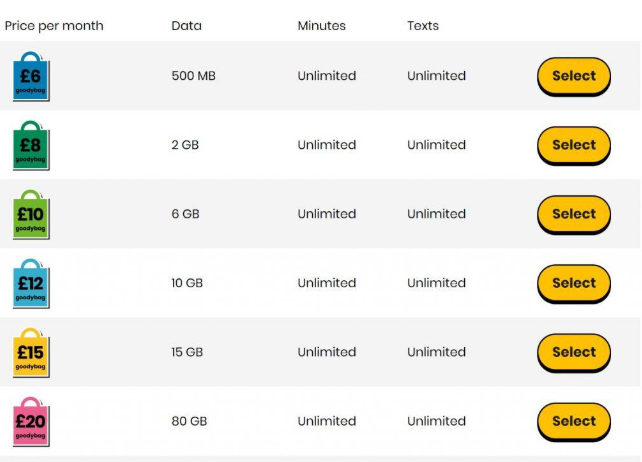
Task: Click the 500 MB data value
Action: (193, 76)
